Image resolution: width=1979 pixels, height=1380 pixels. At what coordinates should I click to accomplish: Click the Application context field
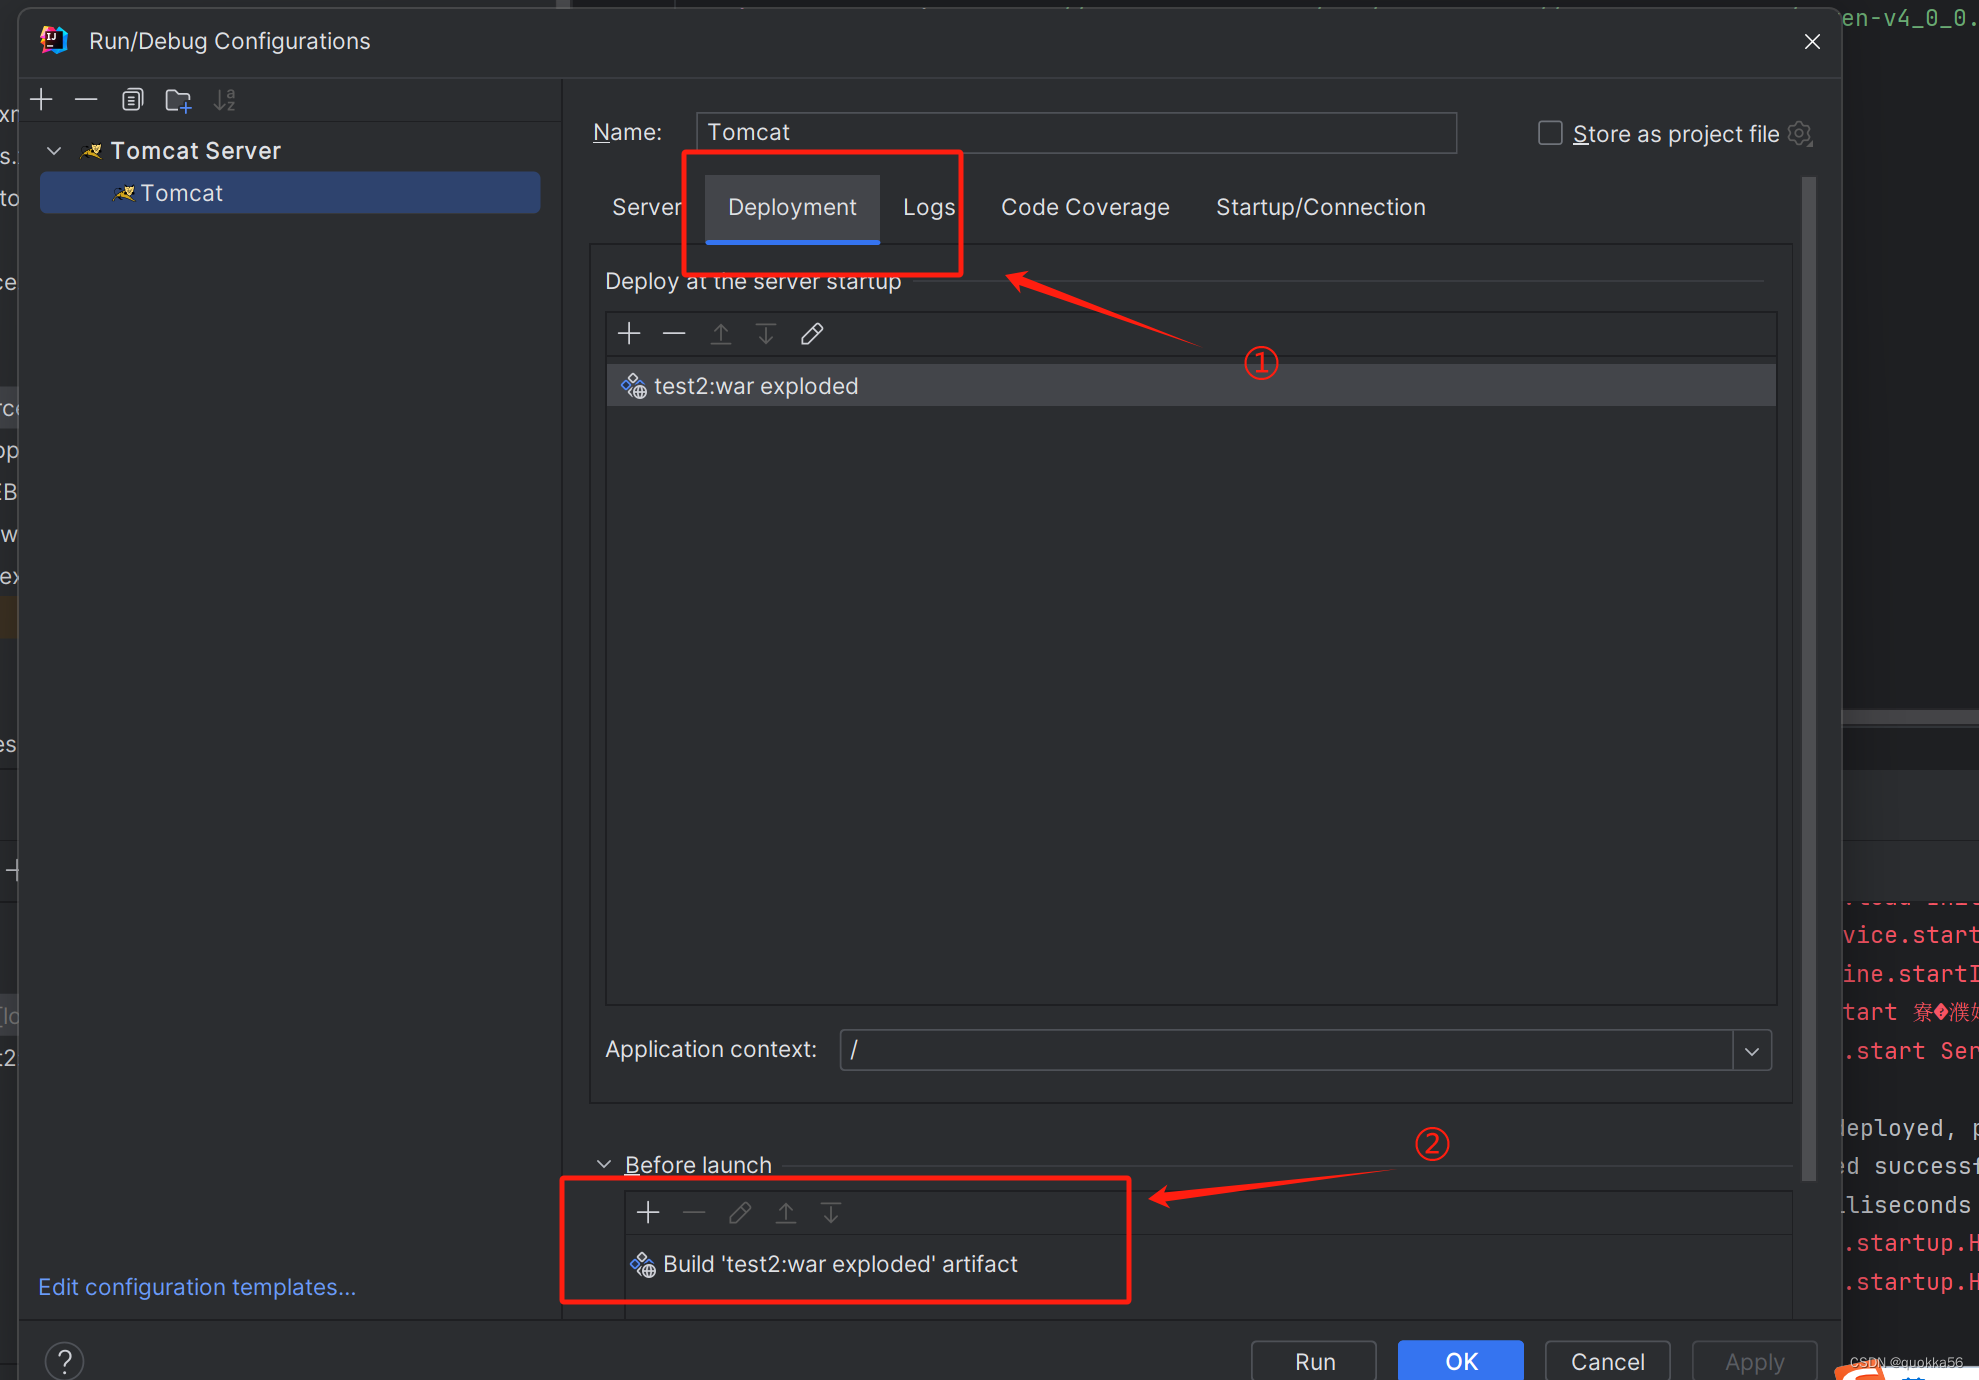(1286, 1050)
